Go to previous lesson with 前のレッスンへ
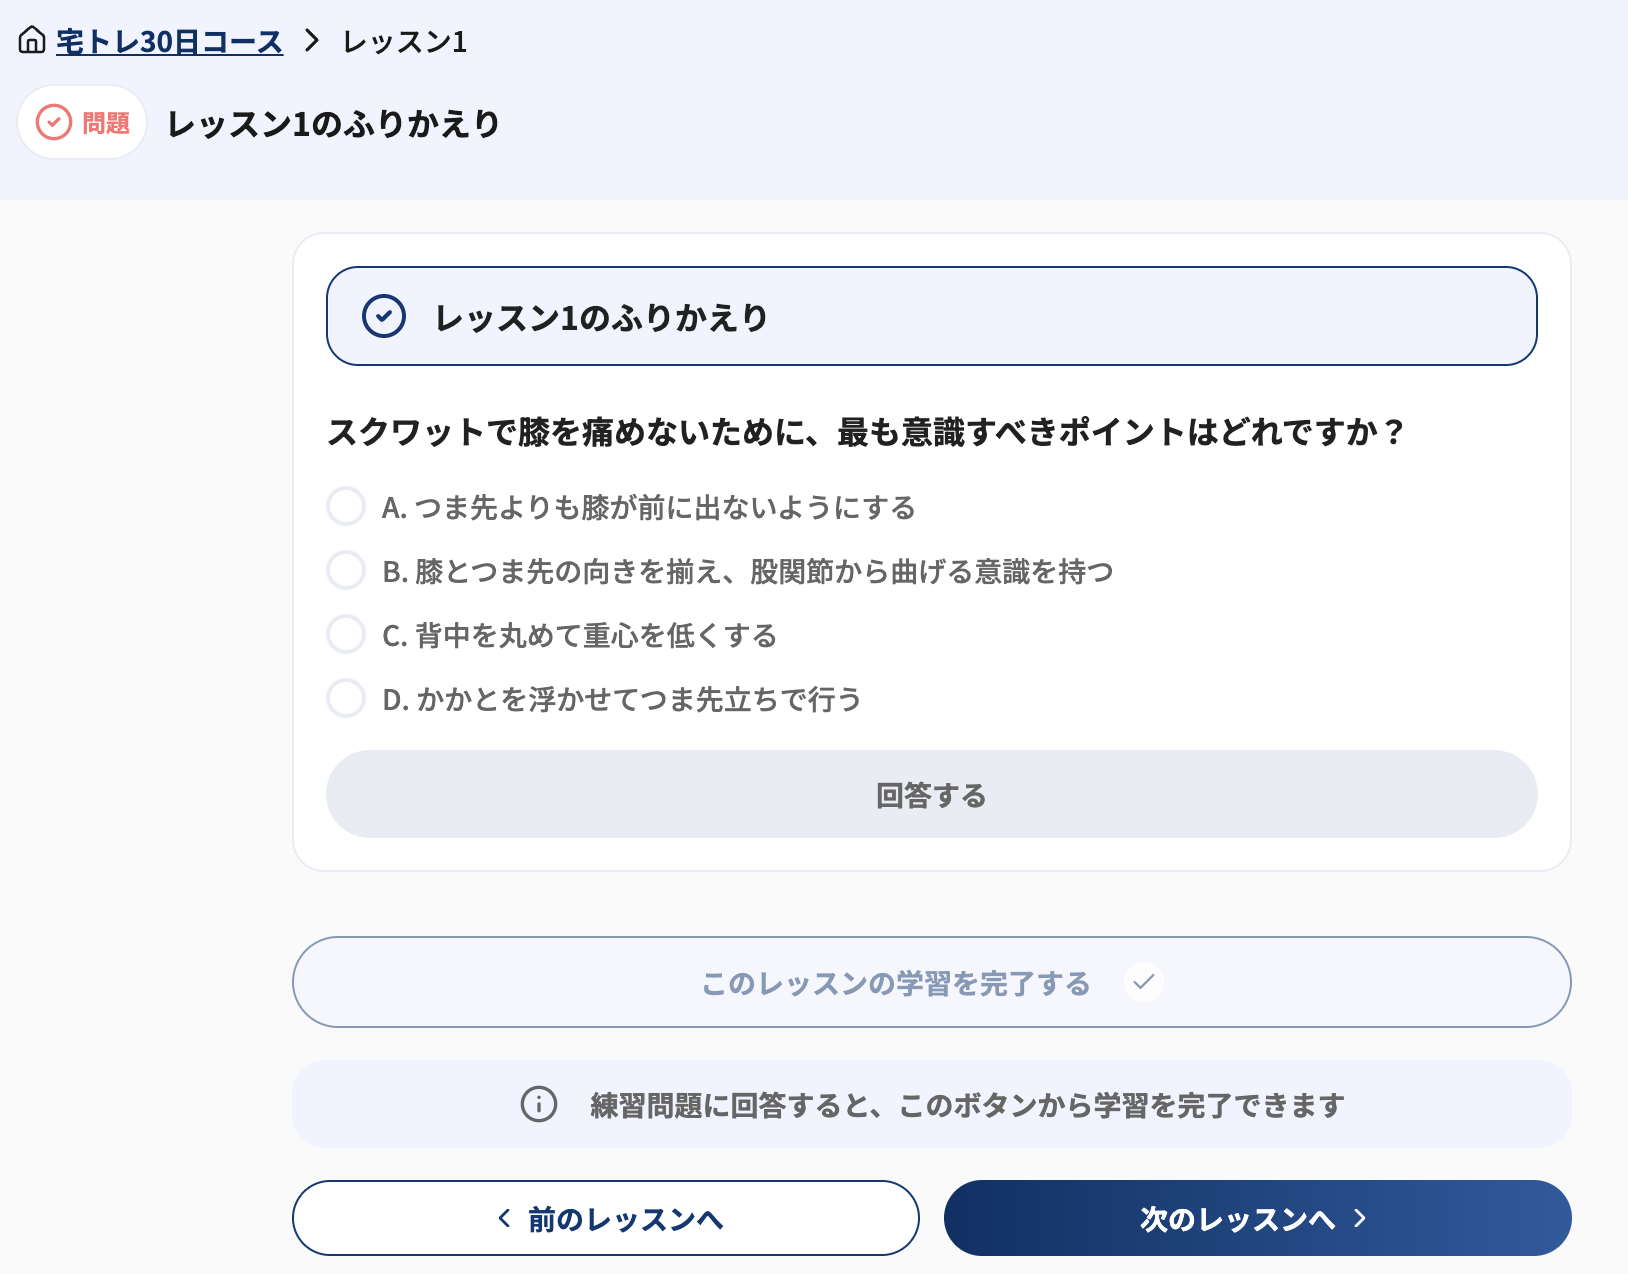The image size is (1628, 1274). click(606, 1218)
